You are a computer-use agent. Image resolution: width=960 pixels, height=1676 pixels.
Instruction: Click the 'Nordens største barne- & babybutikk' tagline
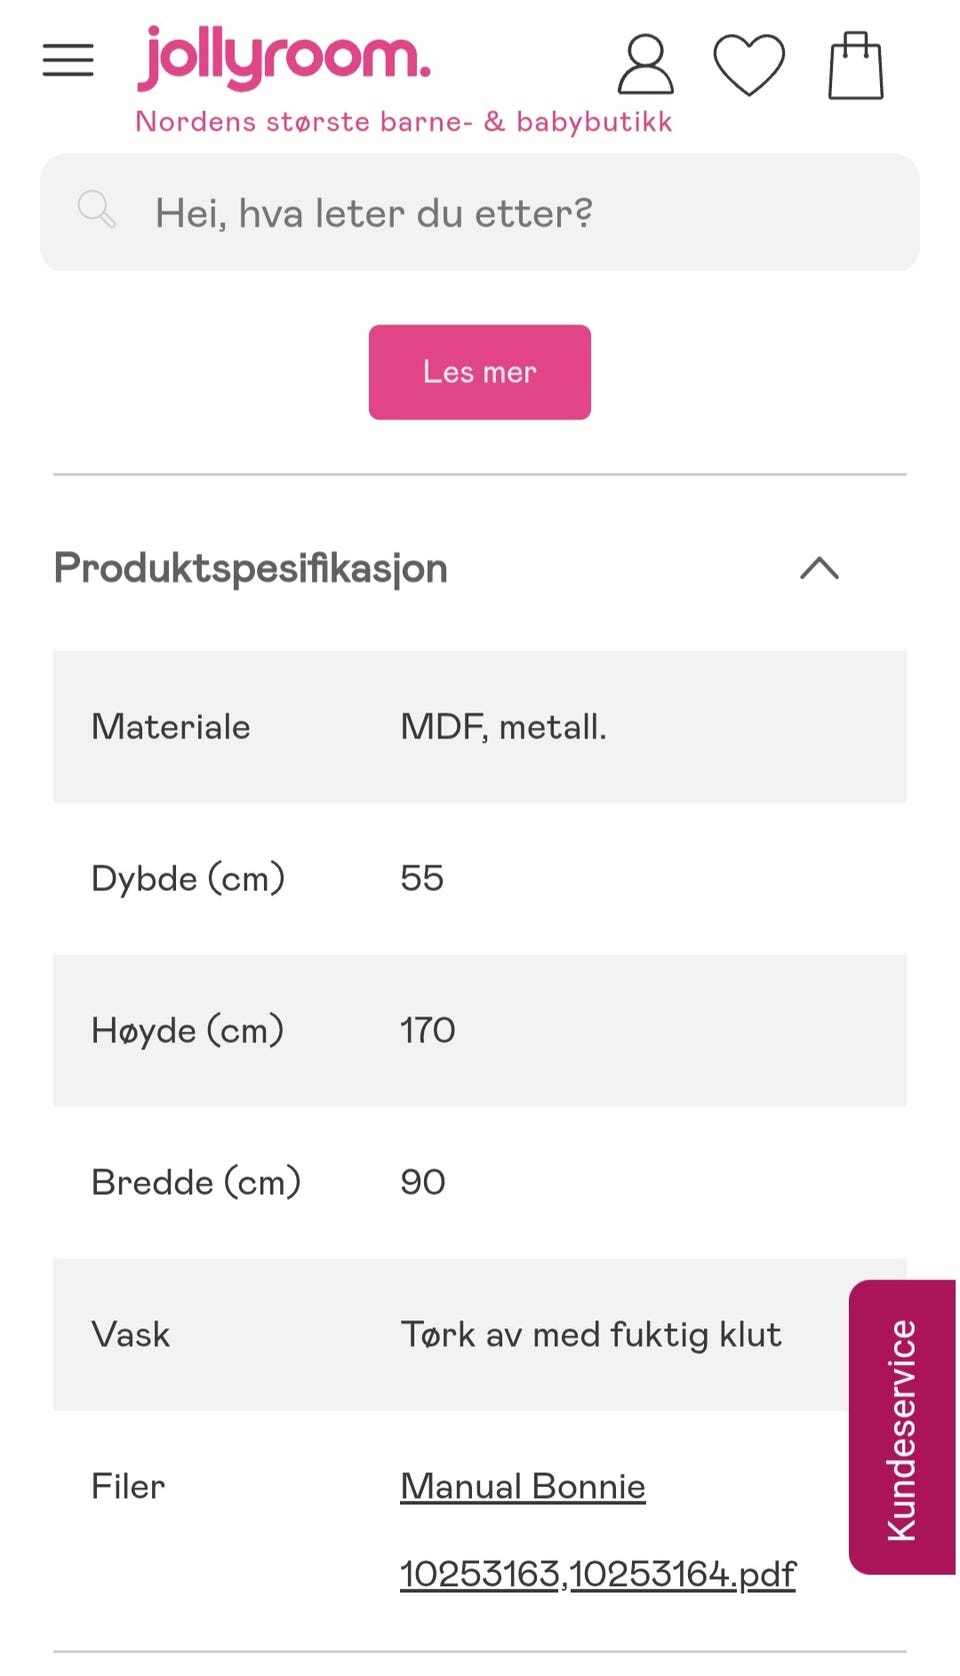click(x=403, y=122)
